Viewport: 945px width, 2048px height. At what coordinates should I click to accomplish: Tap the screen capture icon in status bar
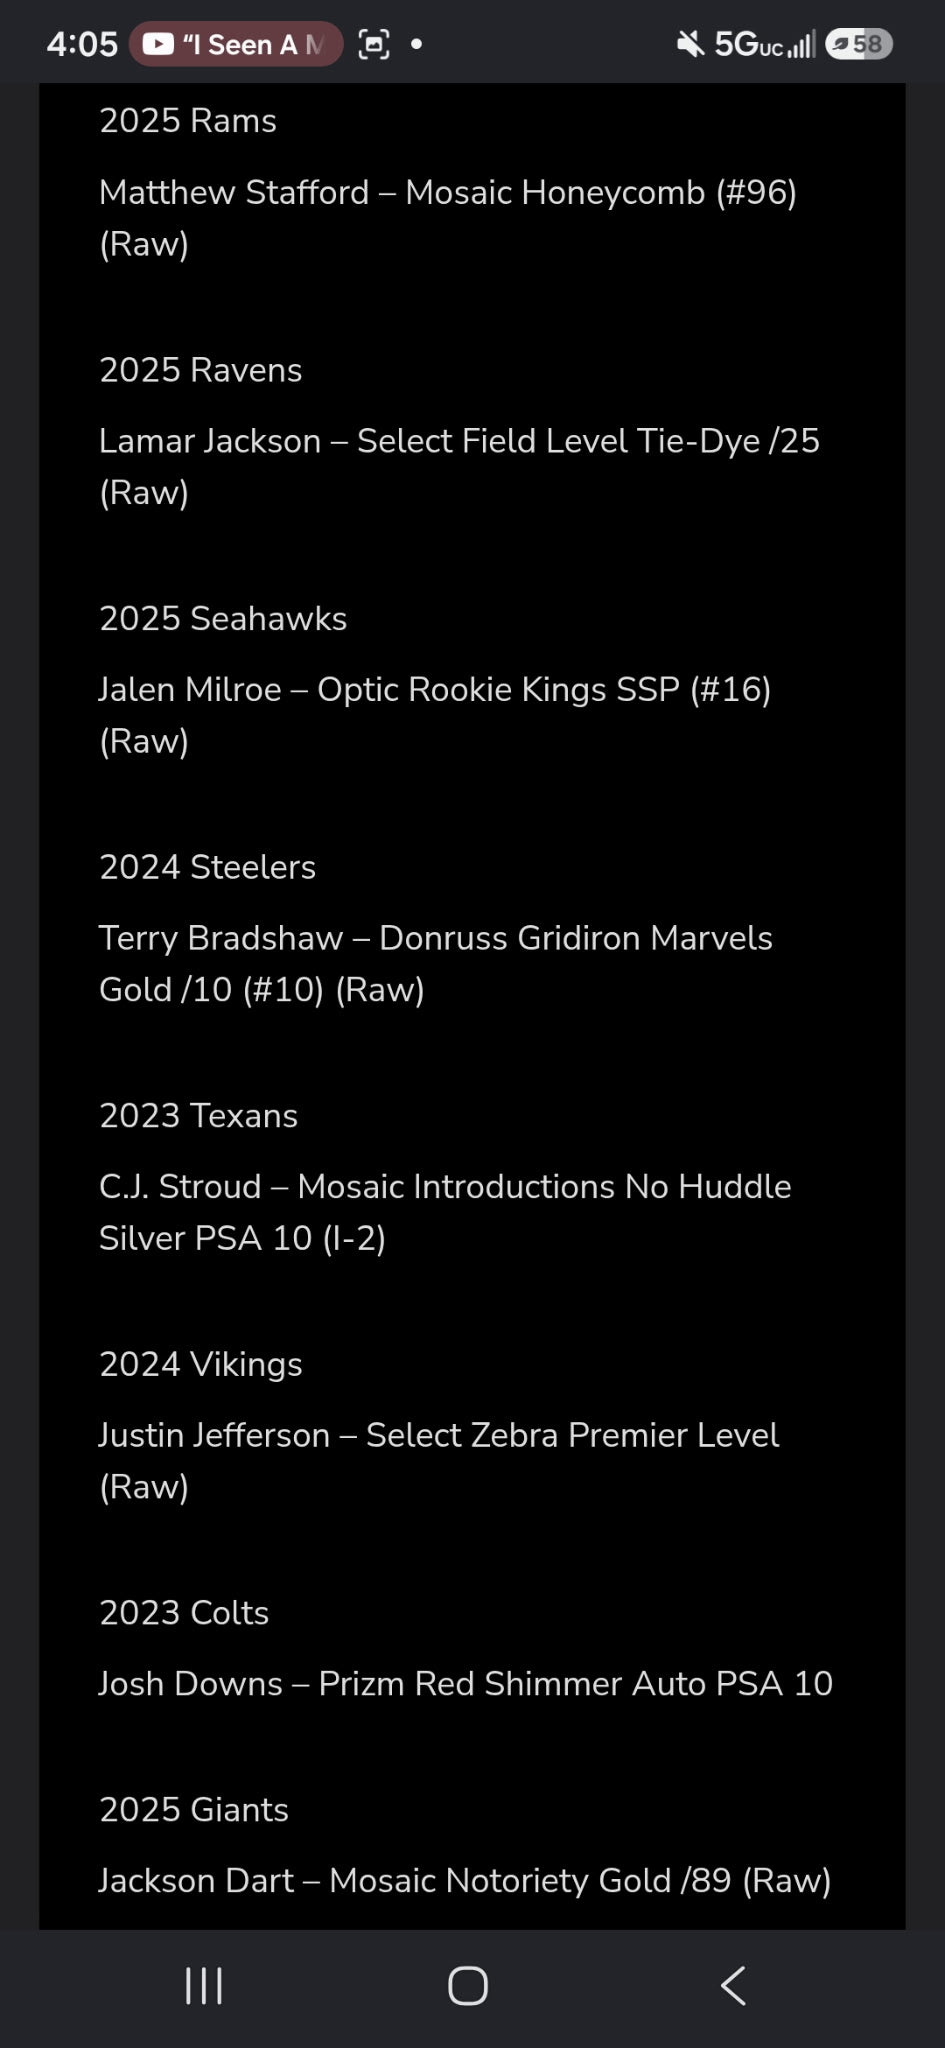pos(374,44)
